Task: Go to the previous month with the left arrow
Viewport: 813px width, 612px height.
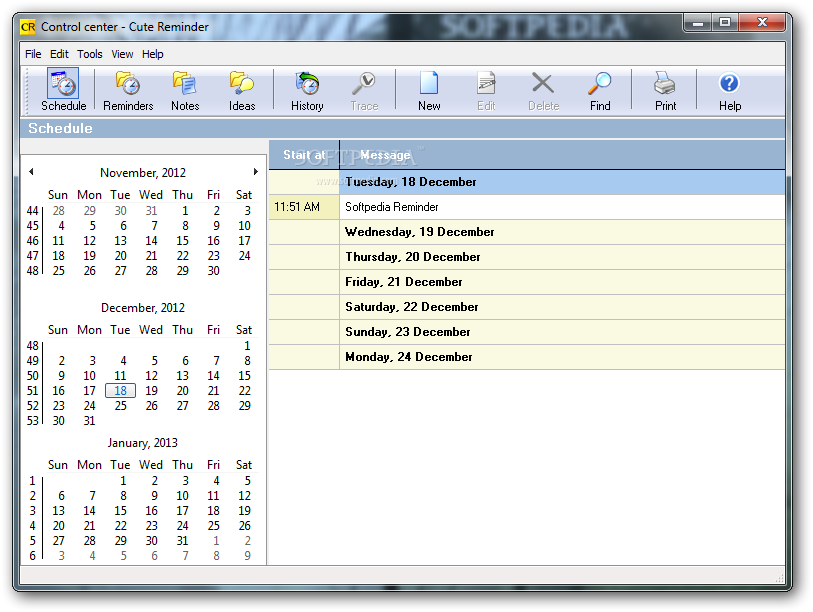Action: point(31,172)
